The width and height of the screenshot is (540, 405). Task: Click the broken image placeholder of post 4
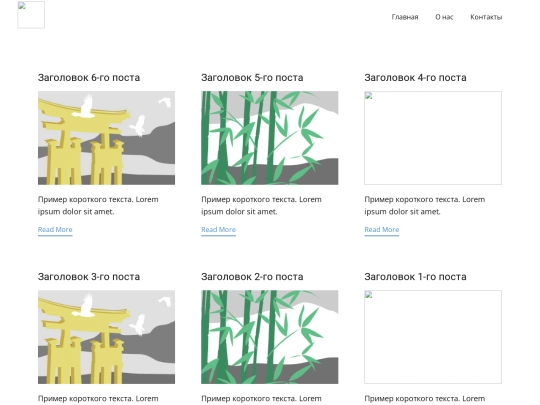(433, 138)
